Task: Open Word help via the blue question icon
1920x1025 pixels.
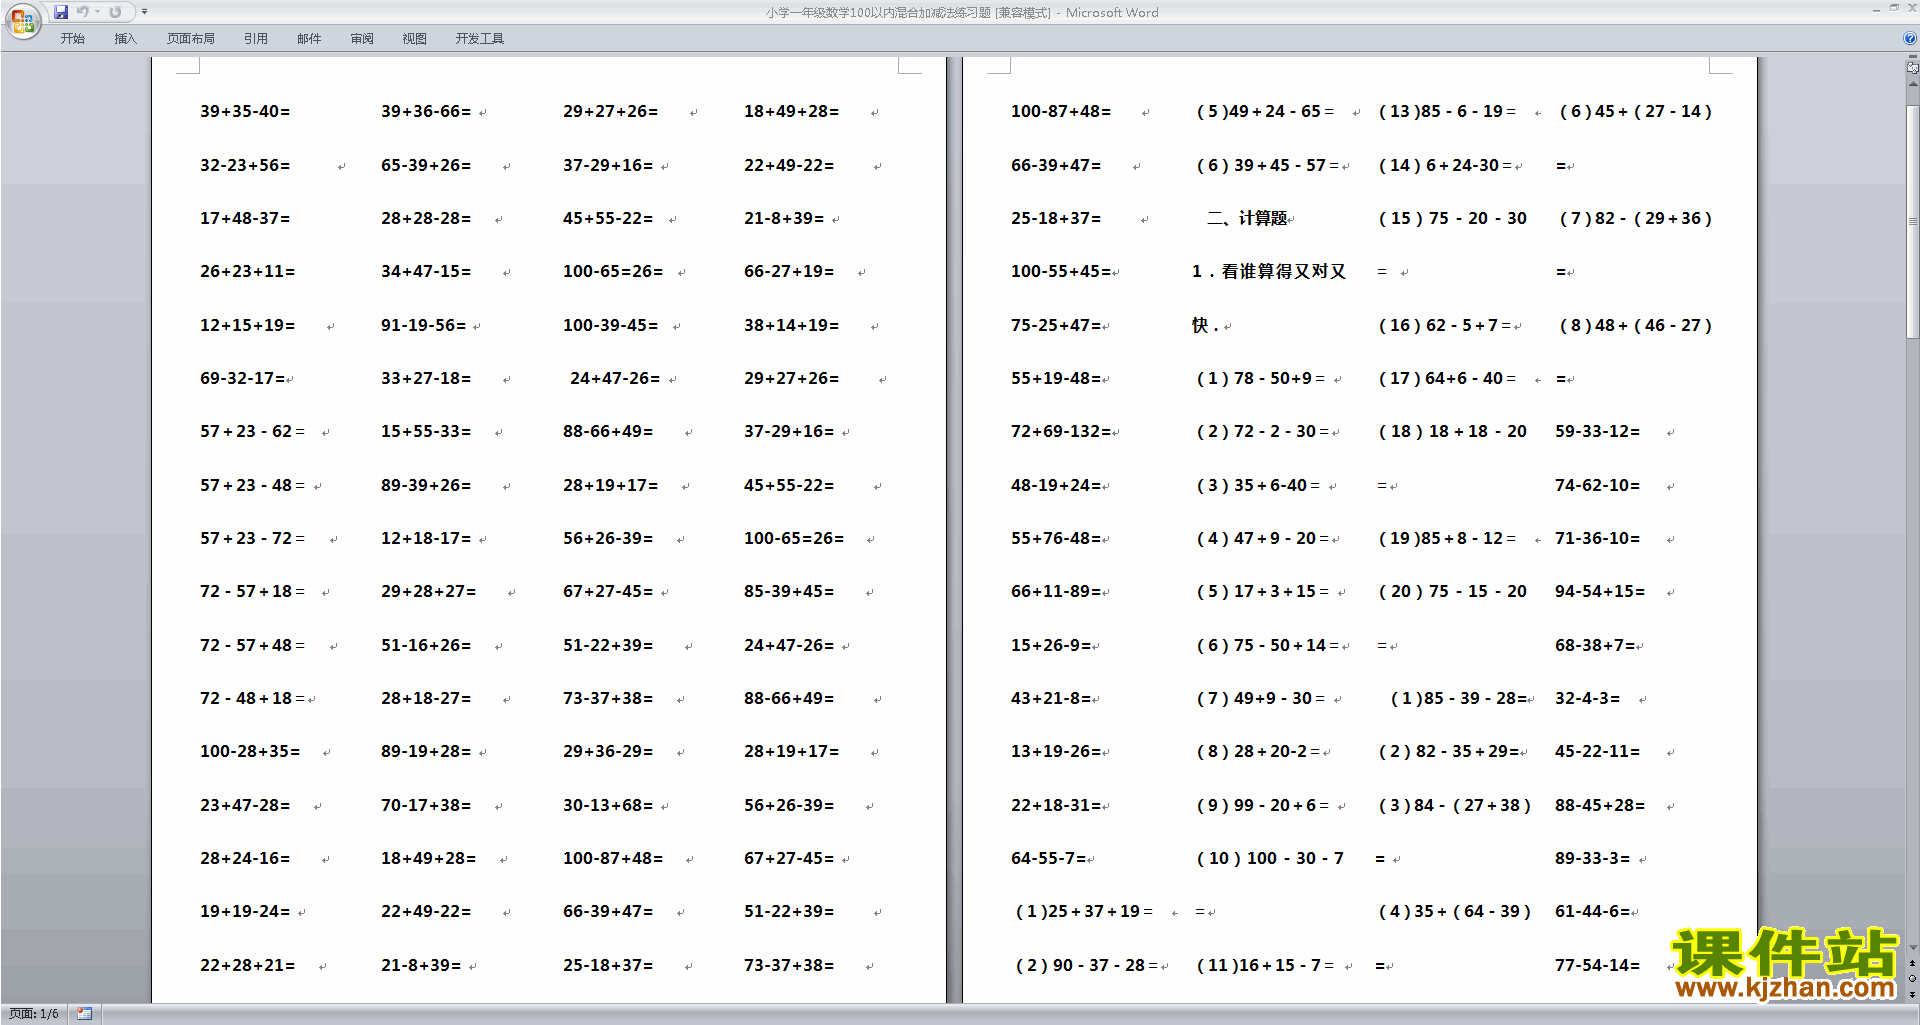Action: [x=1910, y=38]
